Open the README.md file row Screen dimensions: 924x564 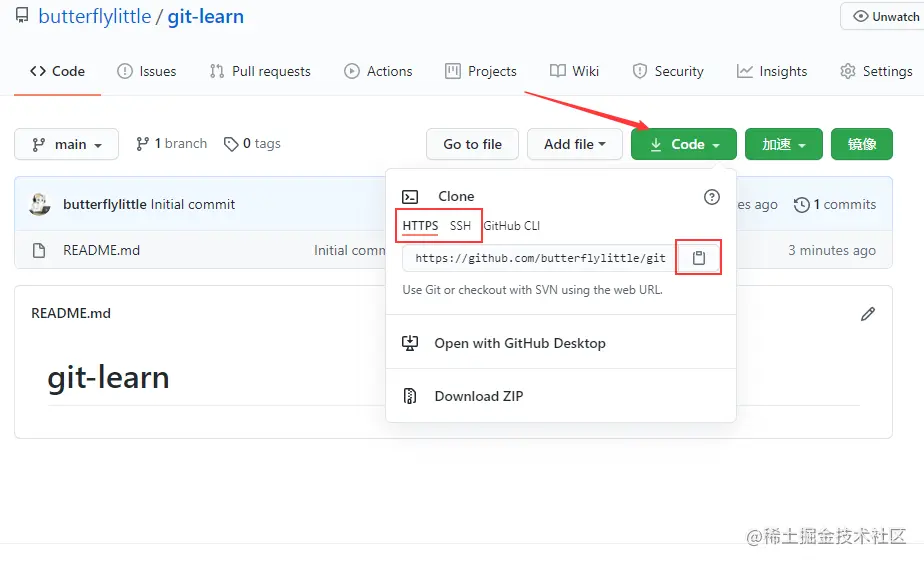pos(453,250)
